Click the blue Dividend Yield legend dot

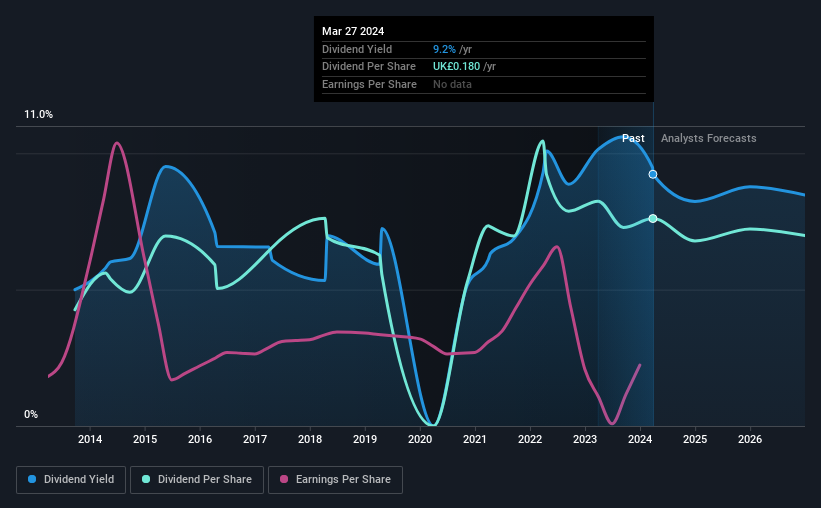(32, 479)
